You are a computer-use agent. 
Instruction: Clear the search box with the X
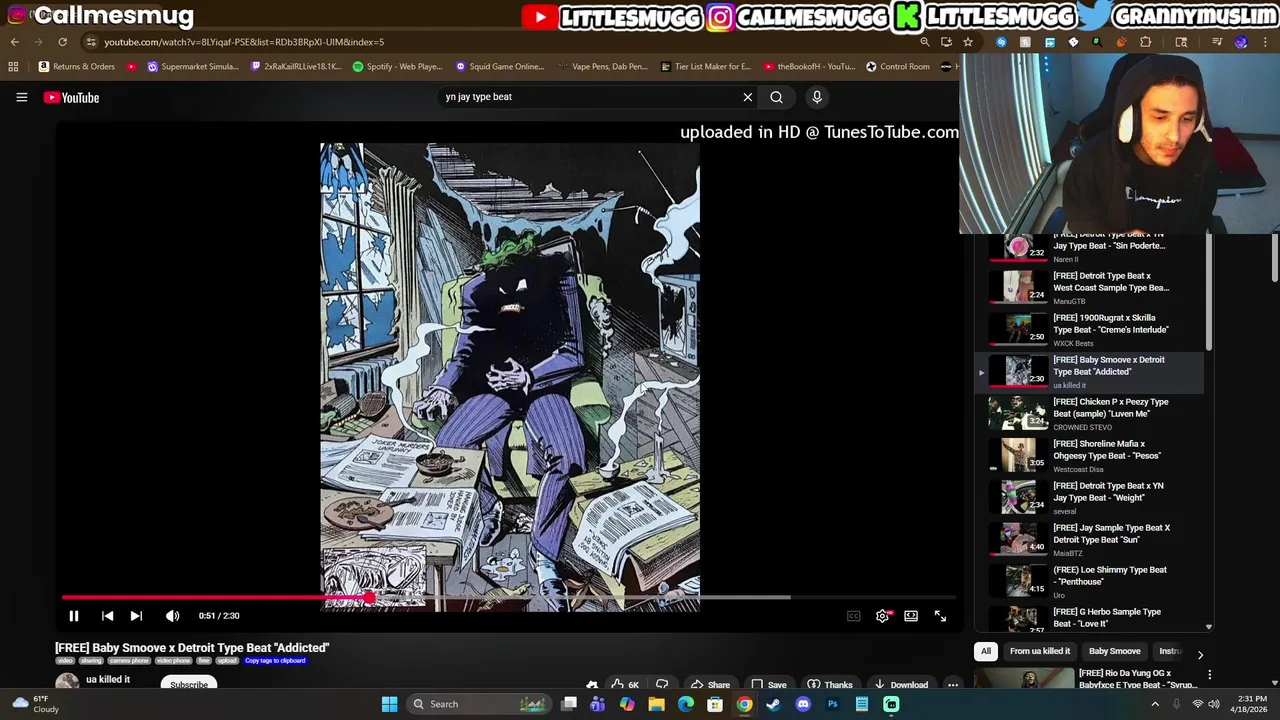[x=747, y=97]
